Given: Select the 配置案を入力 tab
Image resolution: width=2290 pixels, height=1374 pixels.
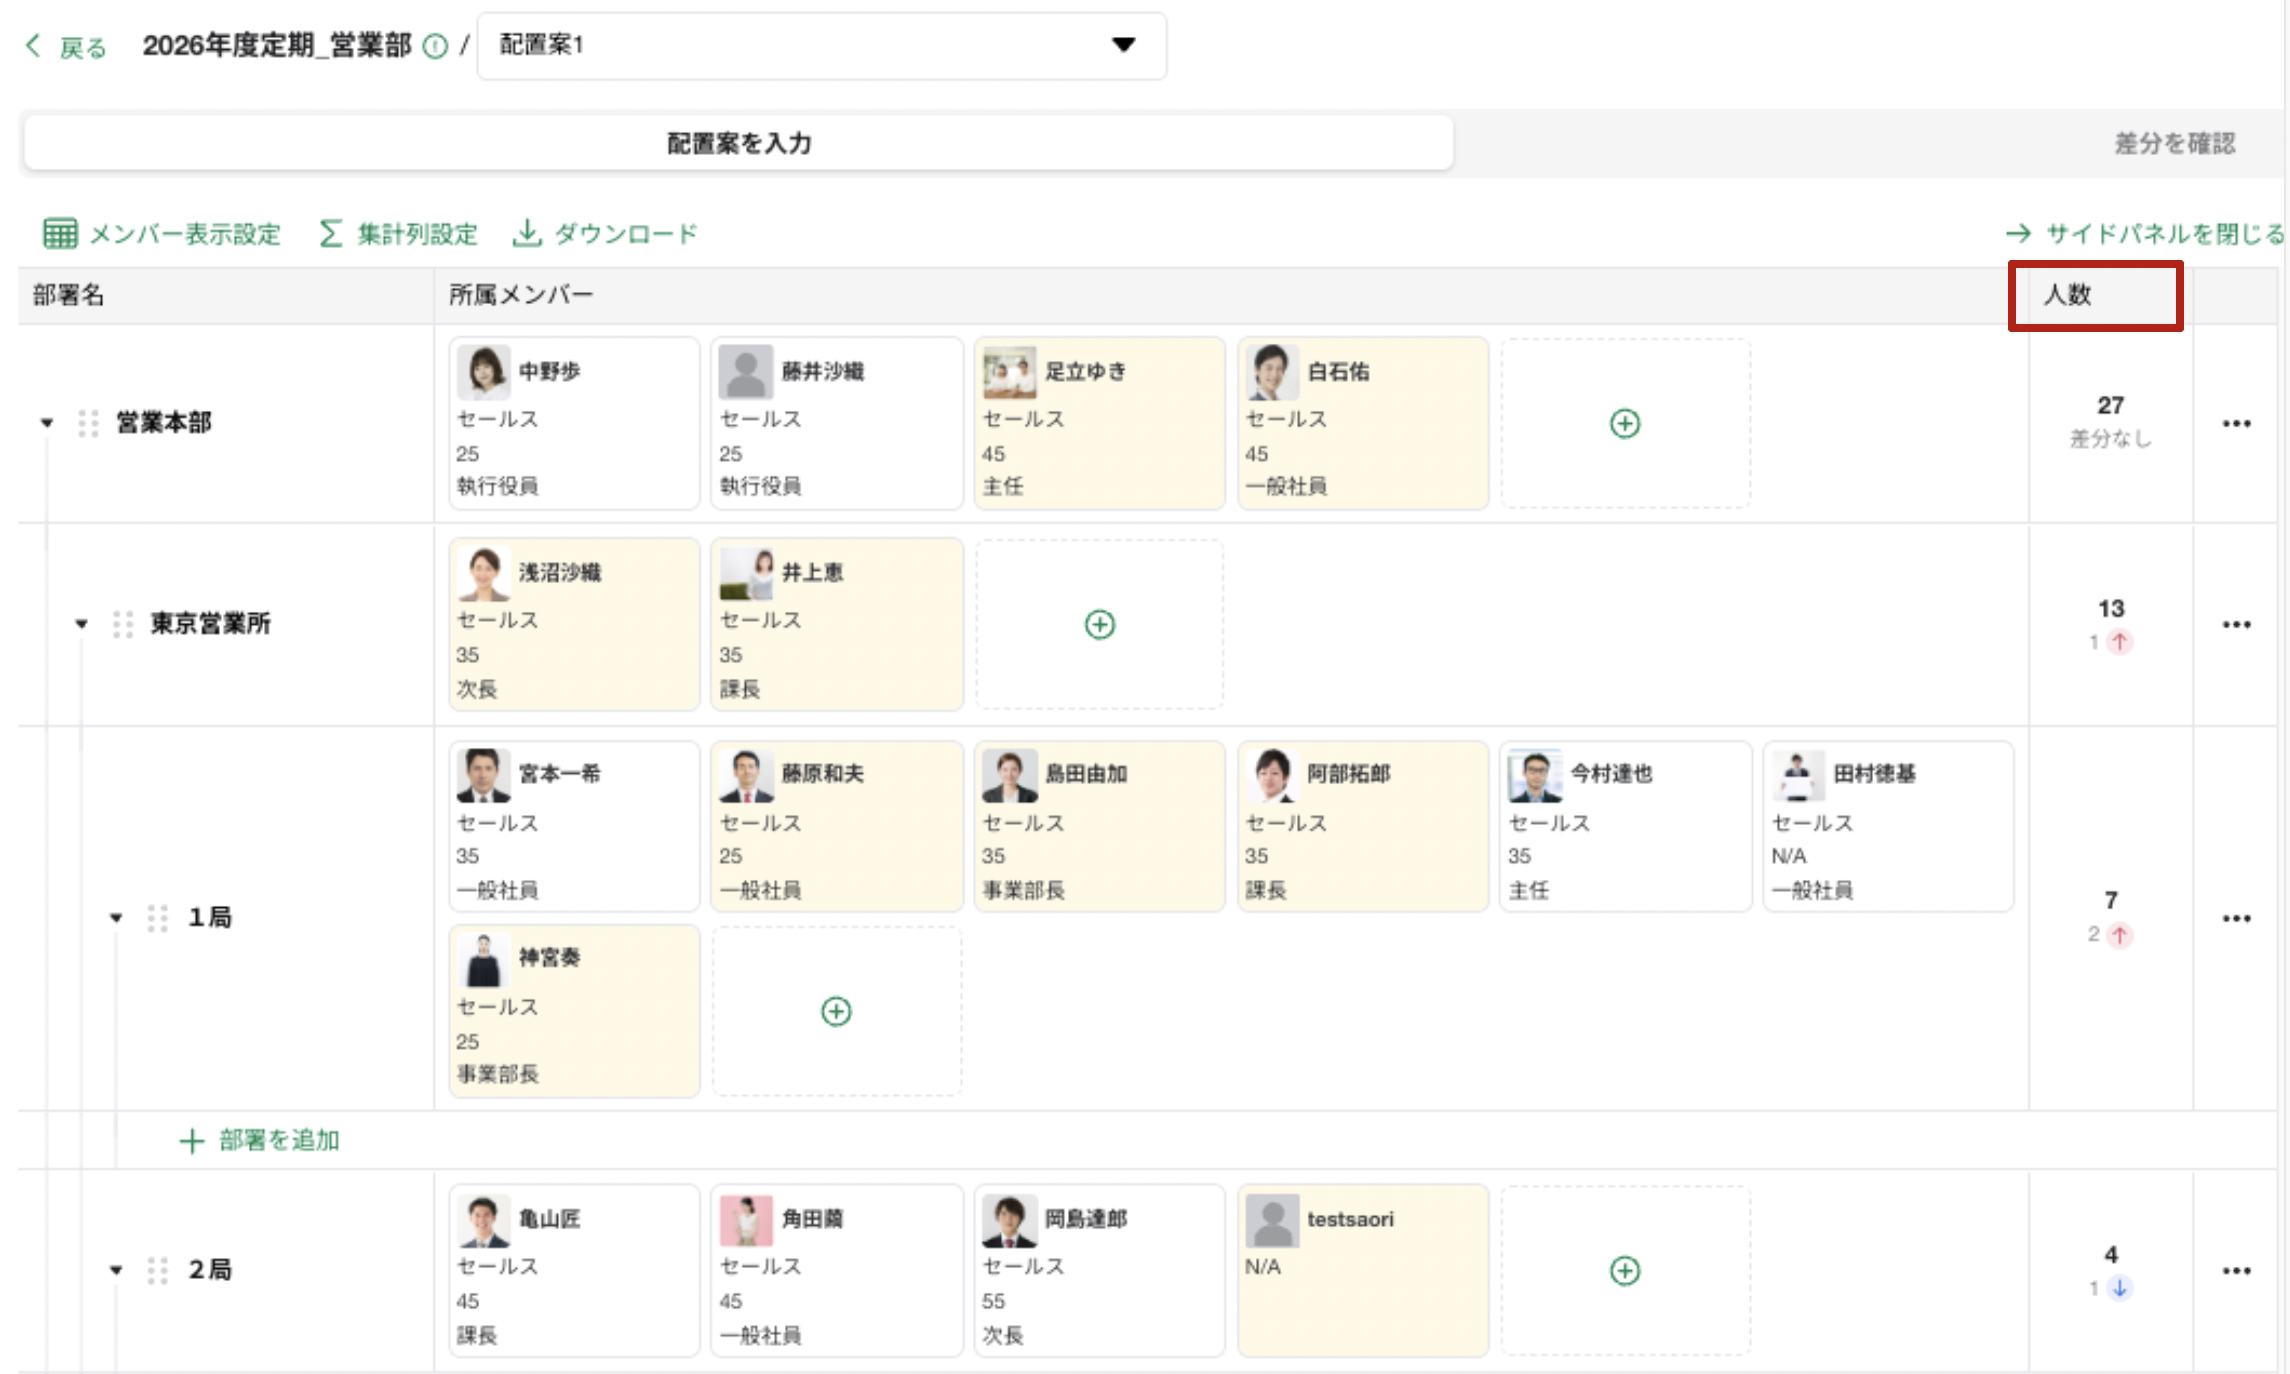Looking at the screenshot, I should (738, 143).
